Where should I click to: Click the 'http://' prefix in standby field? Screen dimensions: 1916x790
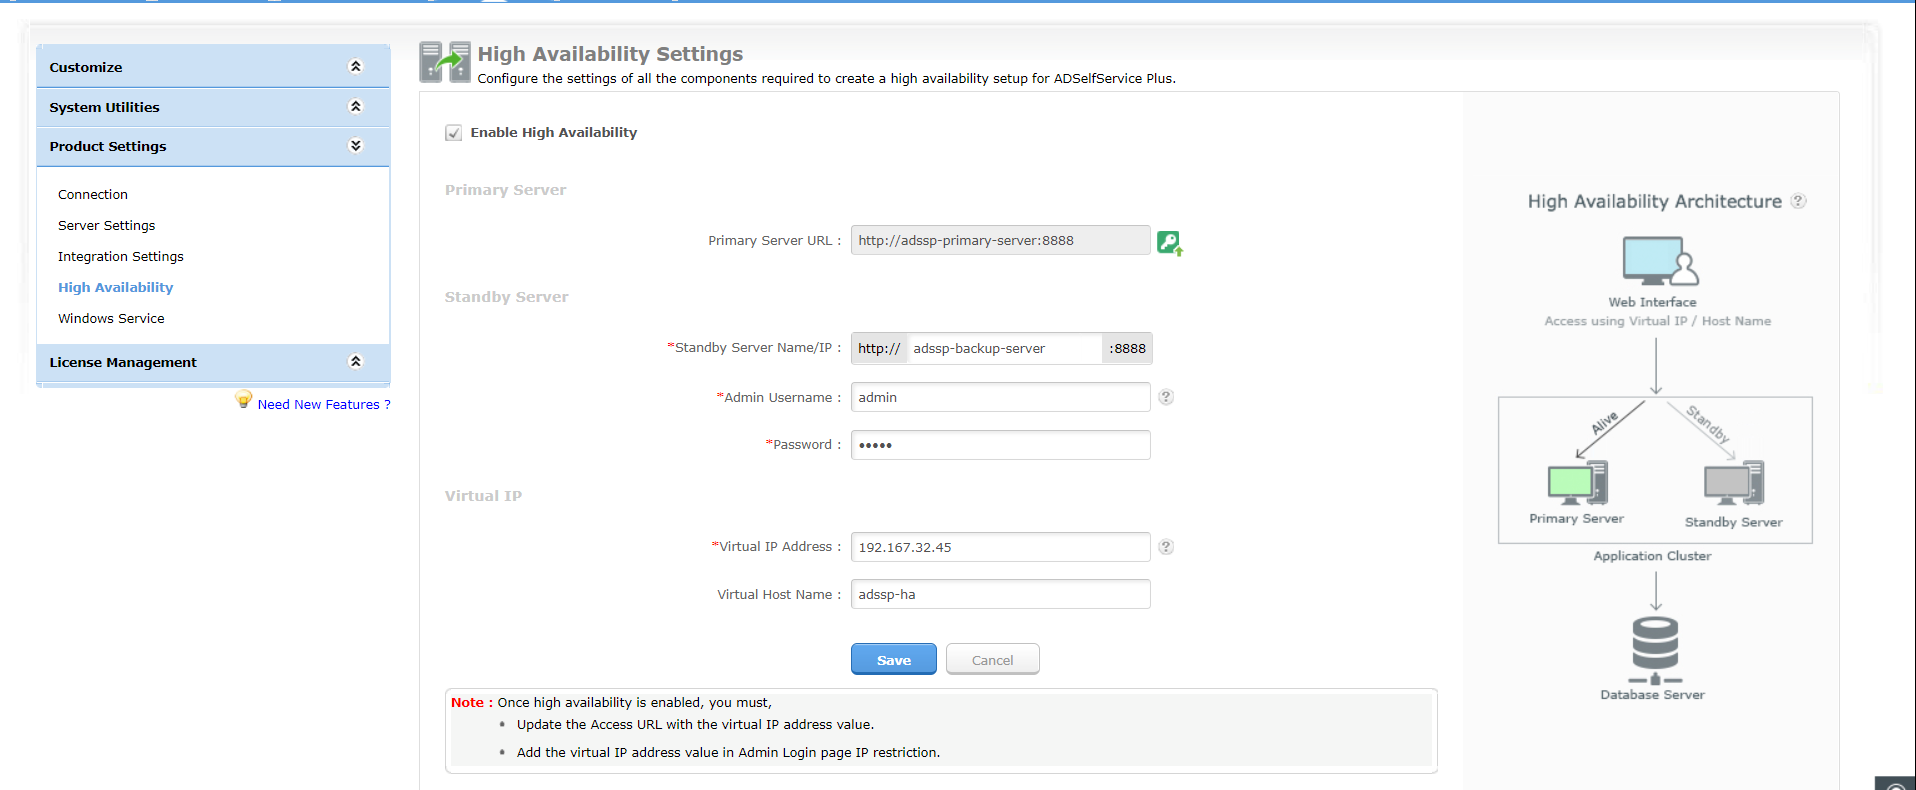tap(879, 348)
